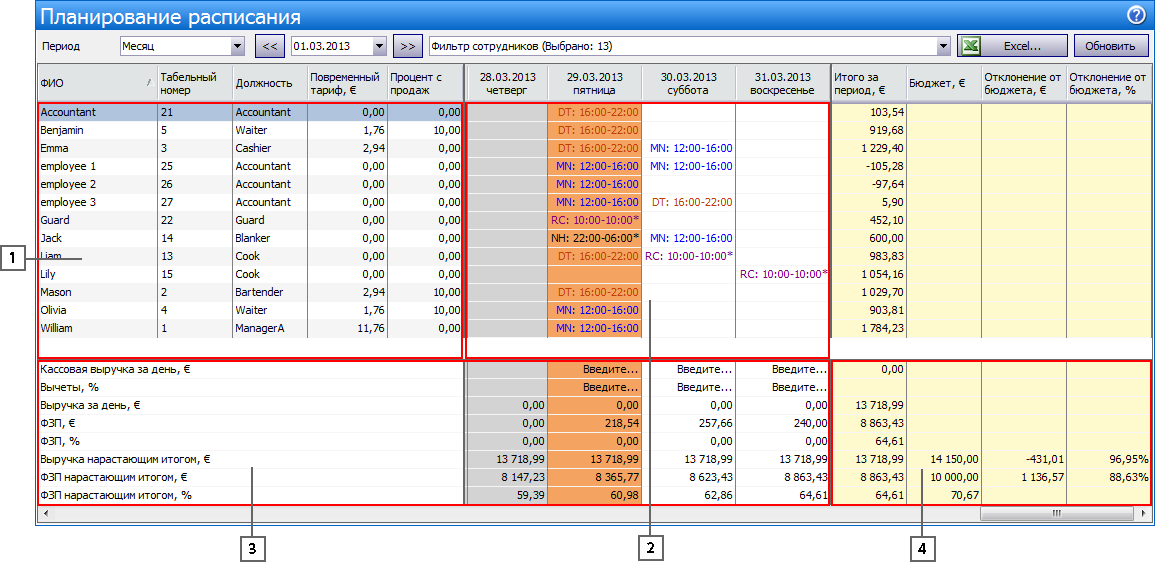Click Введите… for Sunday's Вычеты row
1155x562 pixels.
pyautogui.click(x=799, y=388)
